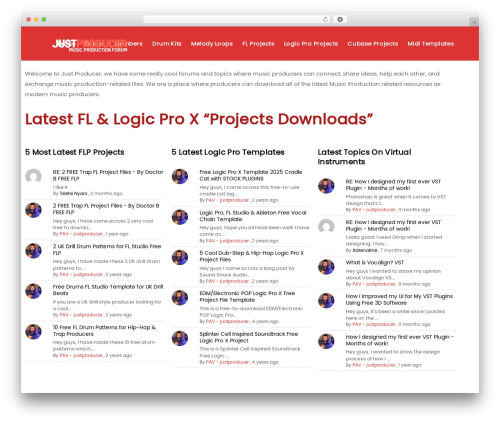Open Cubase Projects menu item
Viewport: 500px width, 423px height.
tap(373, 44)
